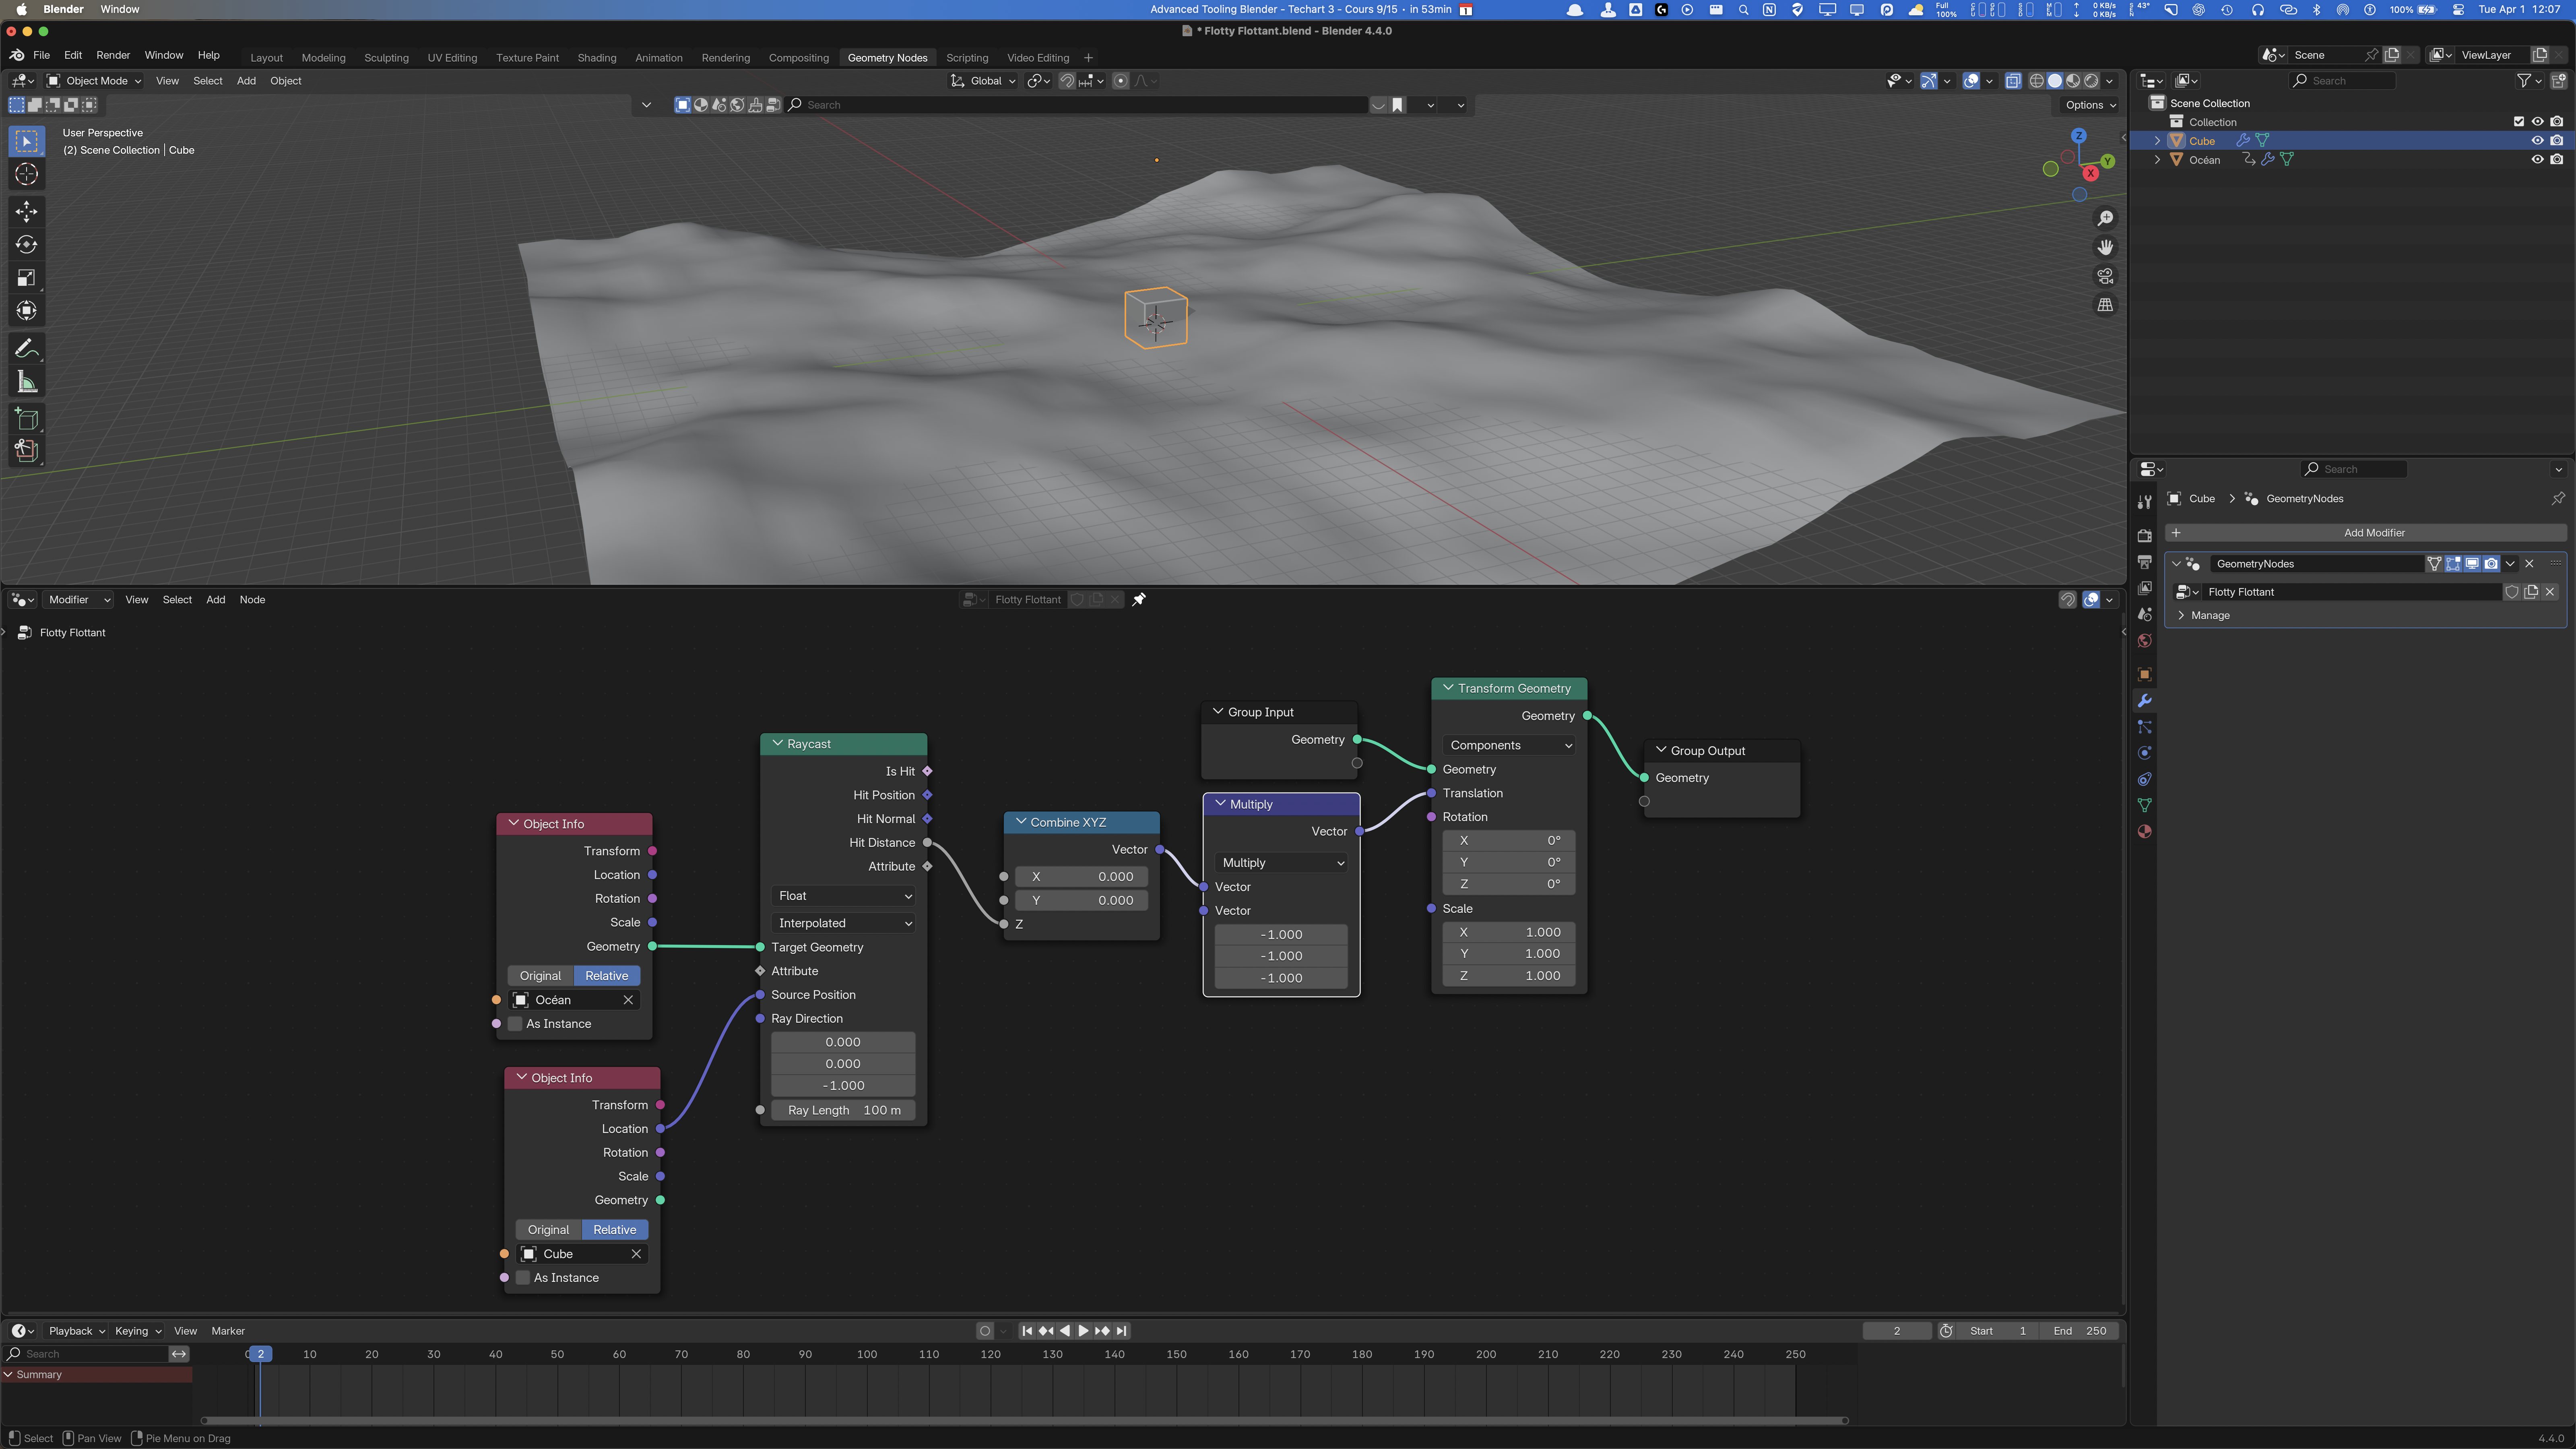Open the Render properties tab
Image resolution: width=2576 pixels, height=1449 pixels.
click(x=2144, y=536)
